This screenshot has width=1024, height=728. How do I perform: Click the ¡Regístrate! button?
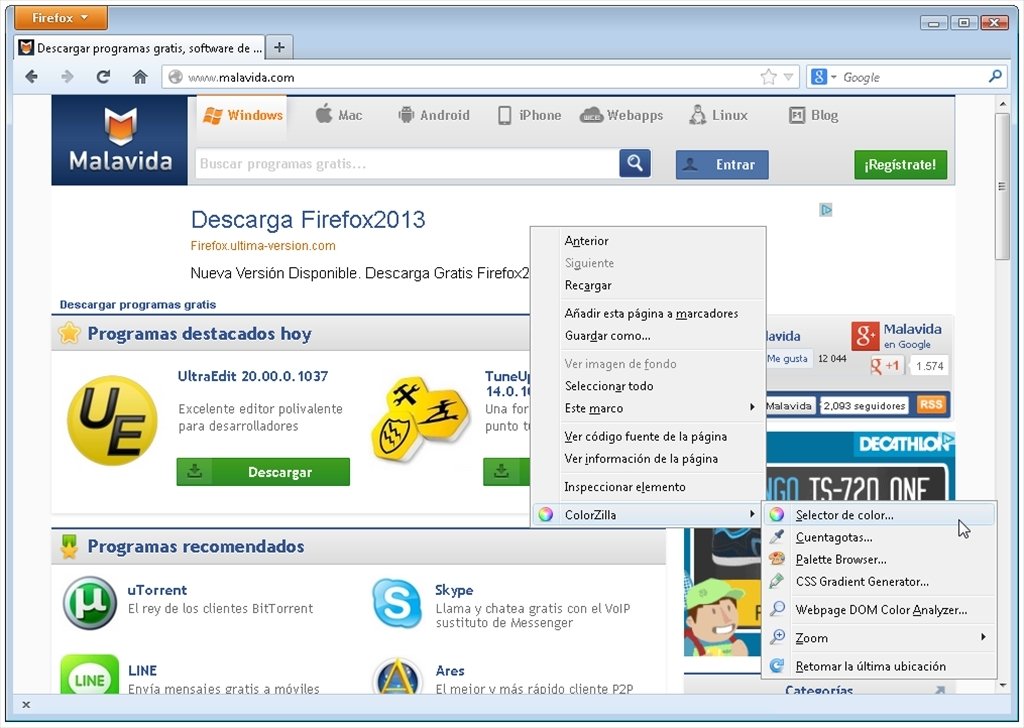901,165
